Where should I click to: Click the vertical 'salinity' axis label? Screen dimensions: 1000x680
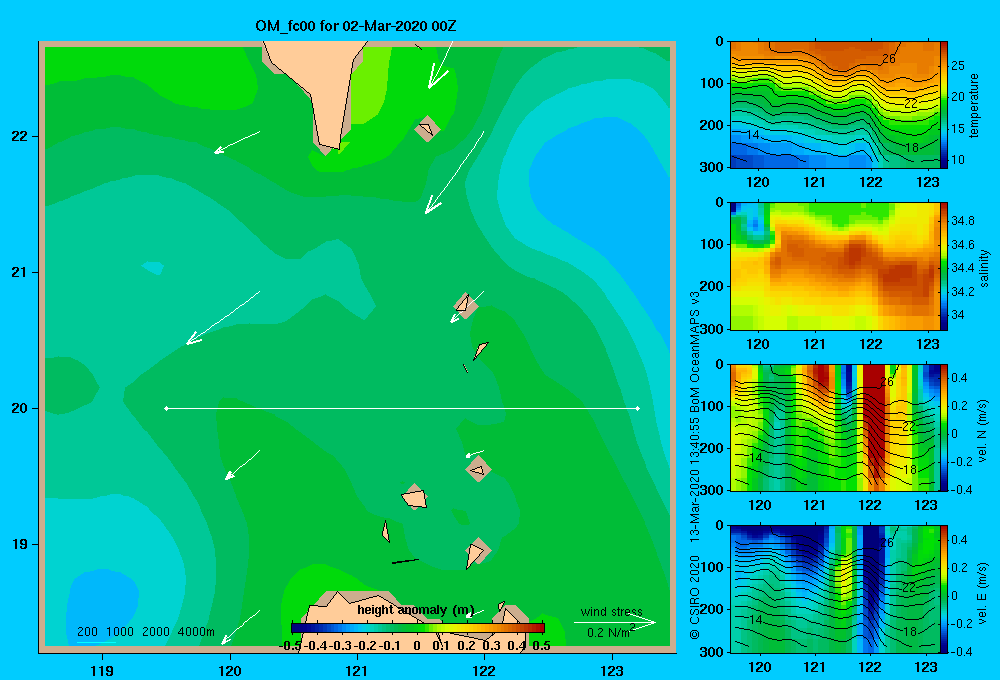(x=984, y=268)
